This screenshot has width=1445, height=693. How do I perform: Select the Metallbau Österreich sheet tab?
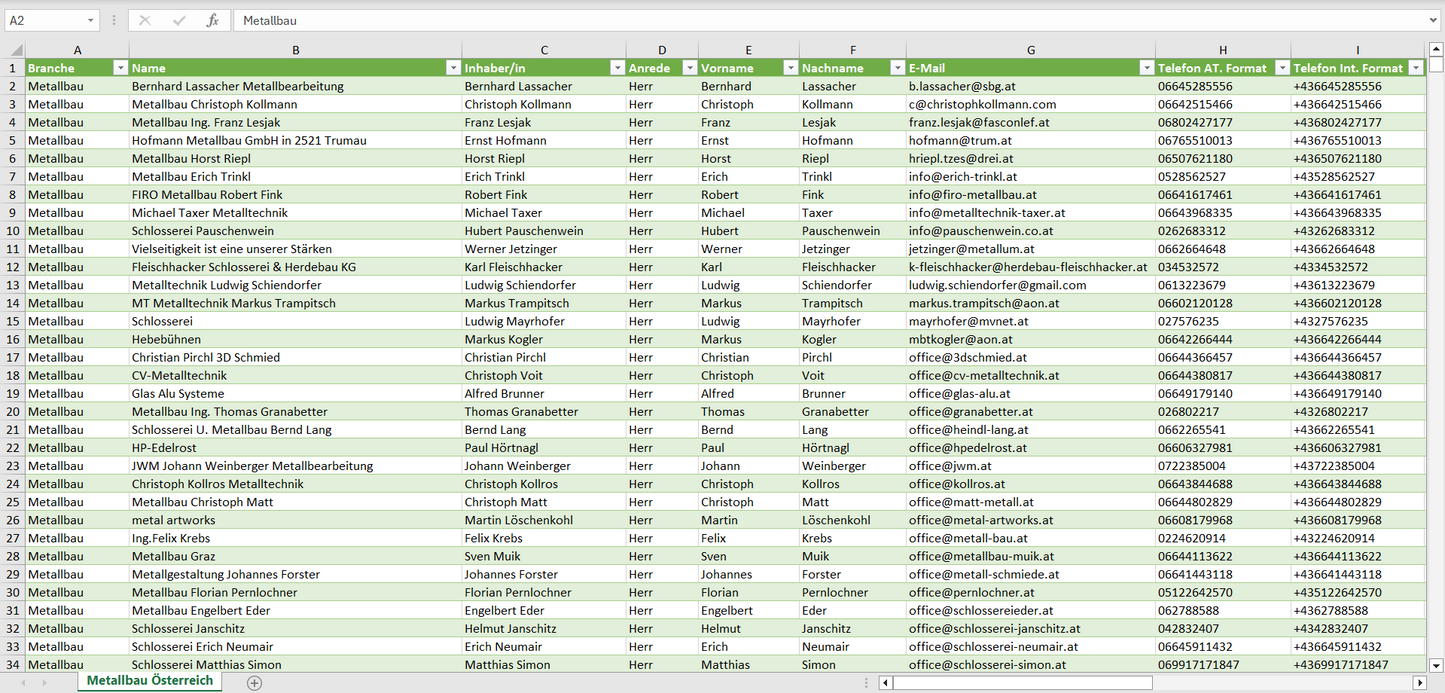[x=150, y=680]
